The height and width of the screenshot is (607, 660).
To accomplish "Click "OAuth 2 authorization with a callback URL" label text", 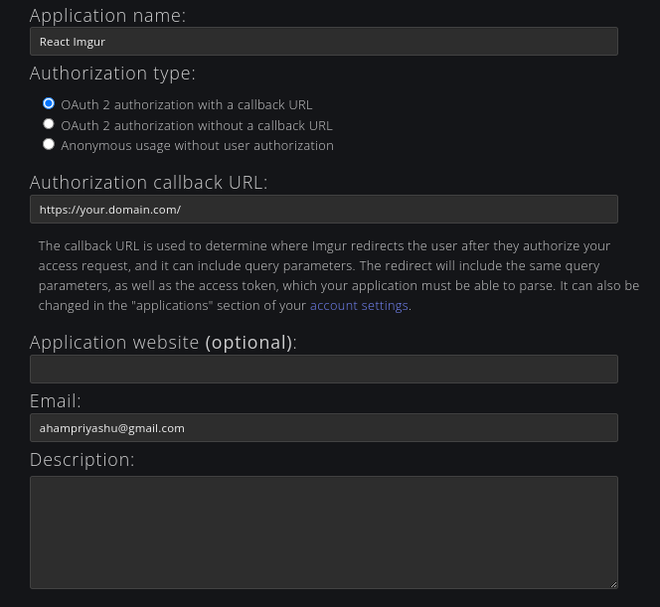I will (187, 105).
